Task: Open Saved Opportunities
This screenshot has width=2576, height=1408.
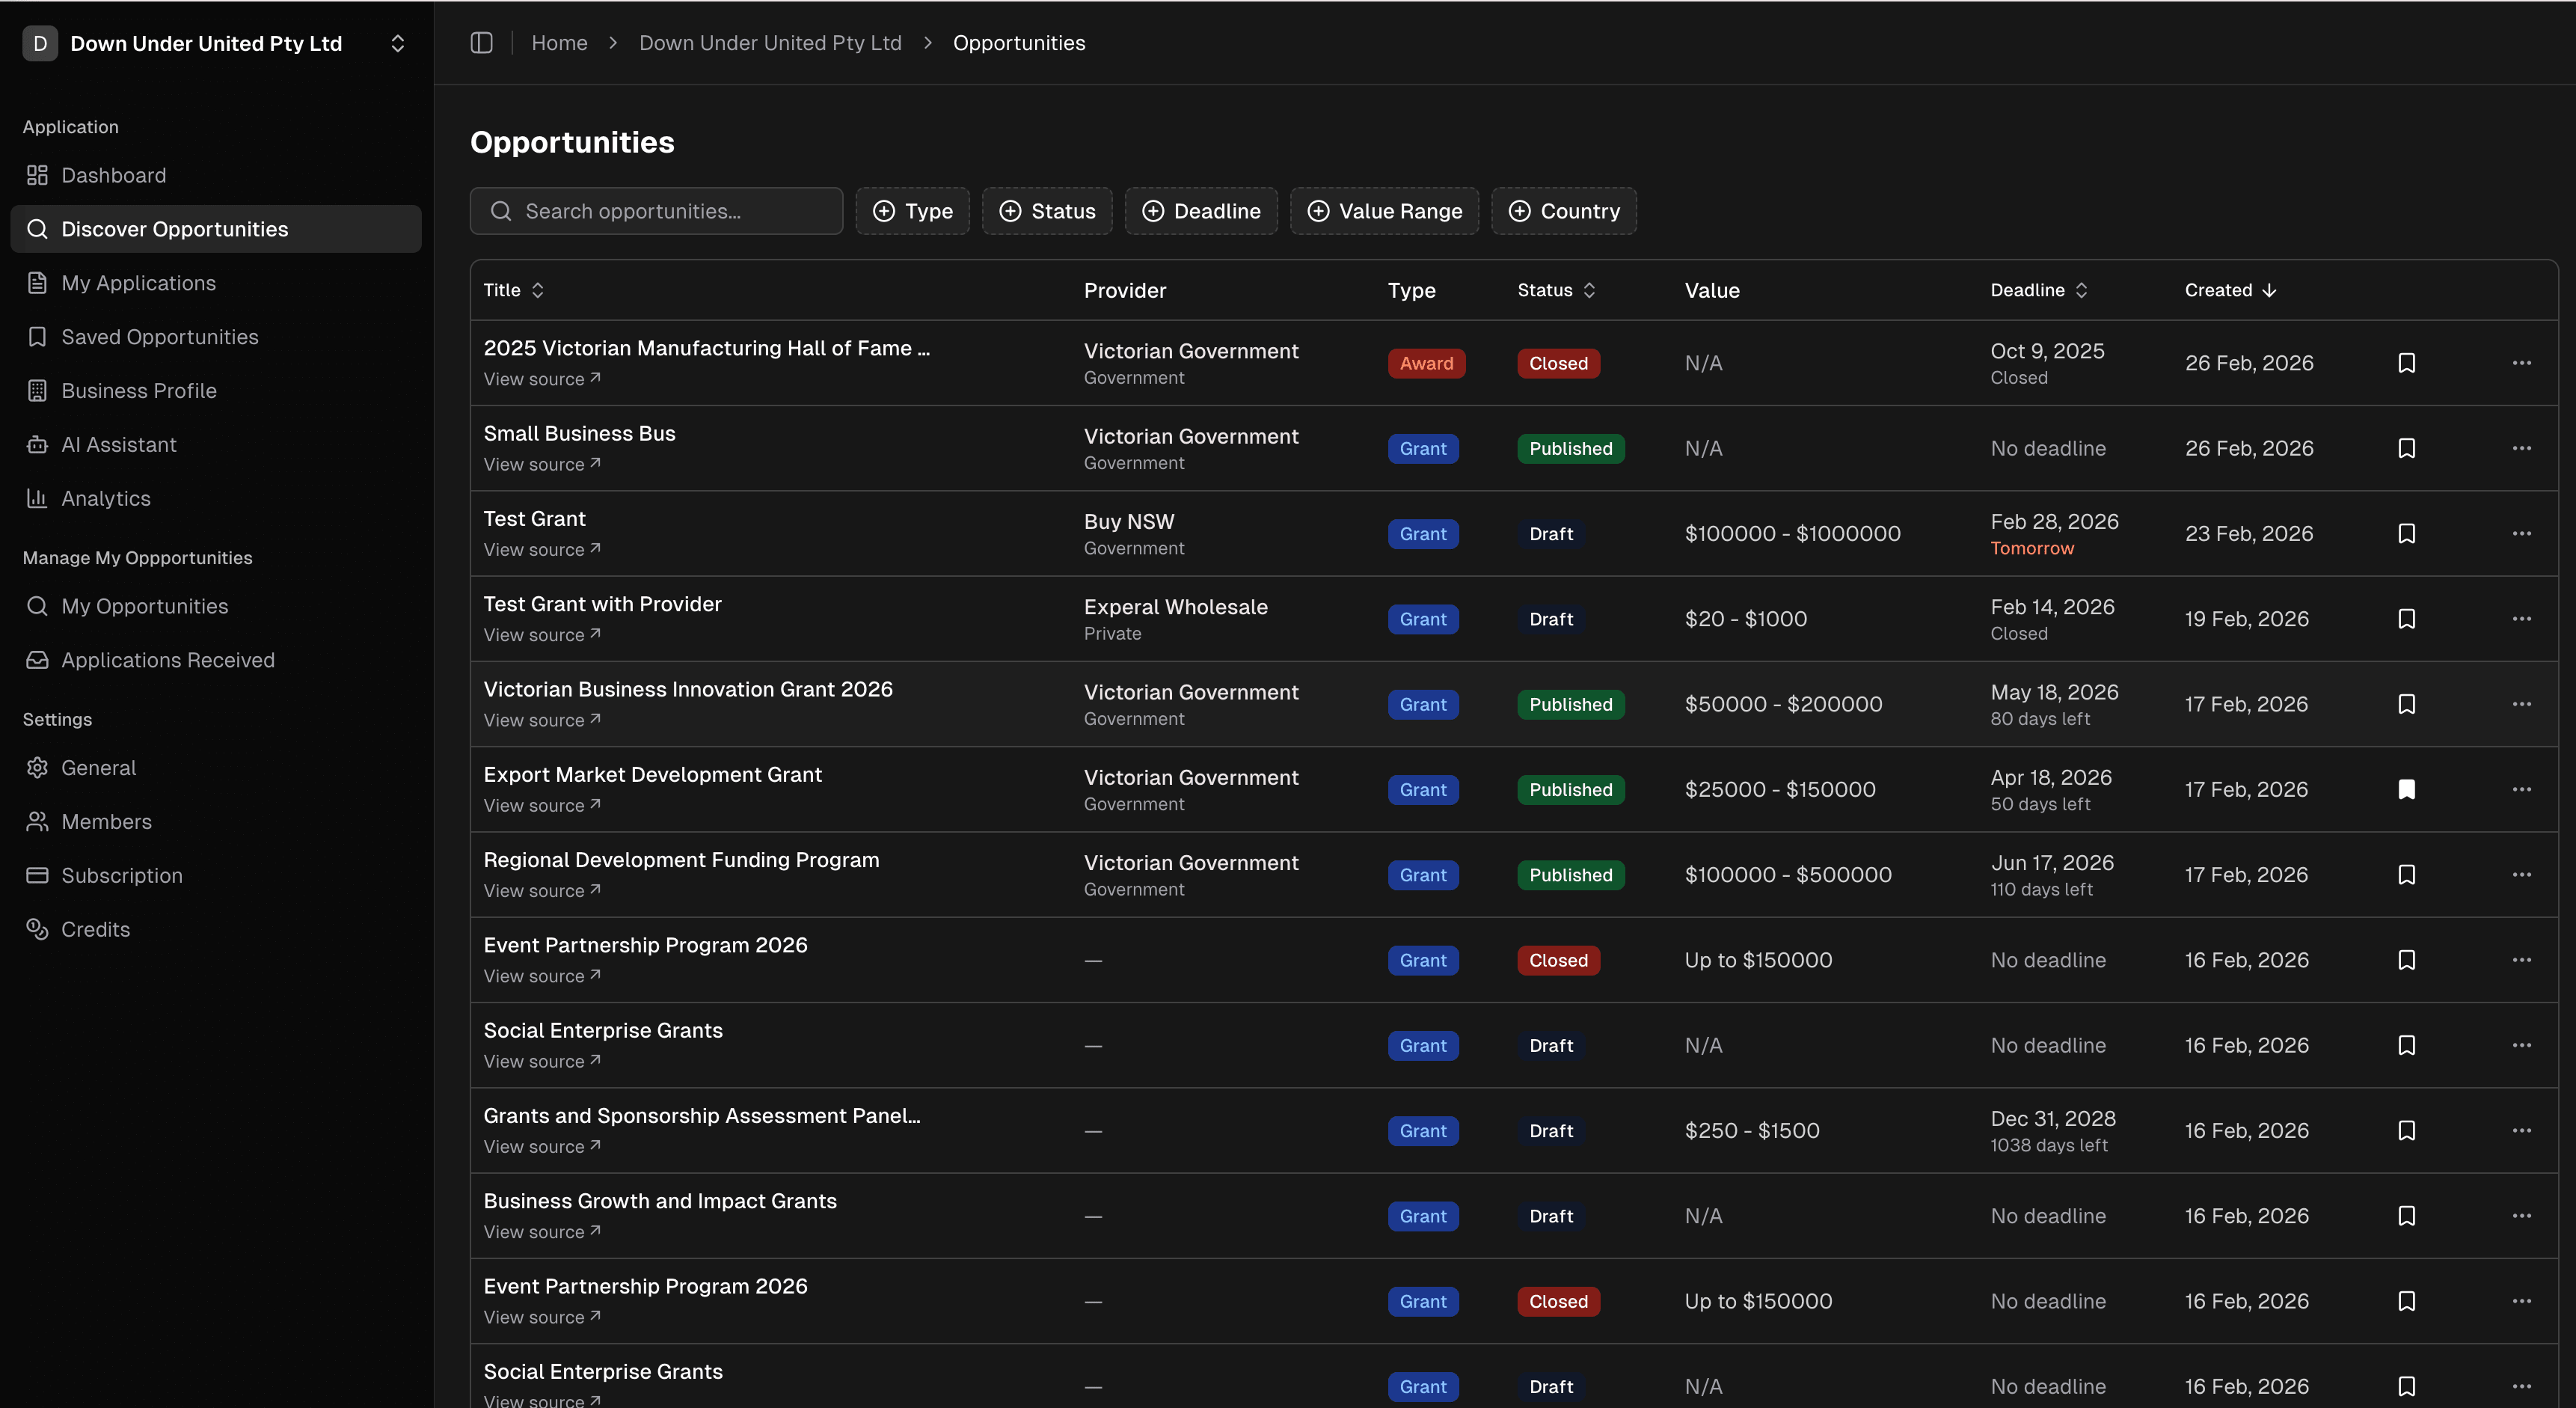Action: pyautogui.click(x=159, y=337)
